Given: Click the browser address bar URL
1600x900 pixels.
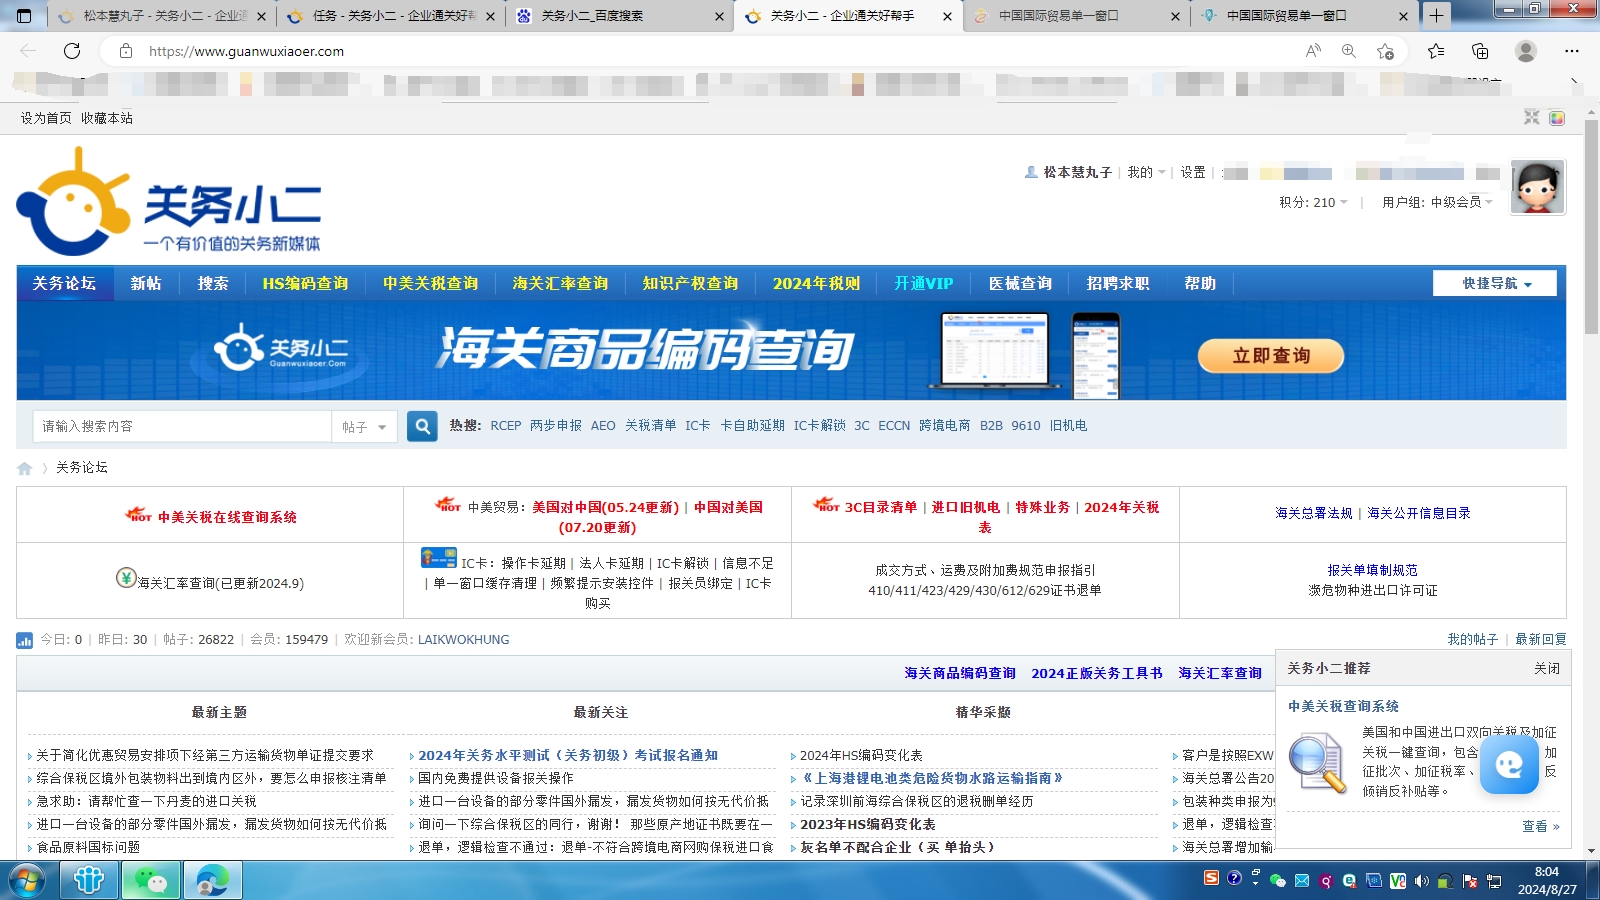Looking at the screenshot, I should [x=246, y=51].
